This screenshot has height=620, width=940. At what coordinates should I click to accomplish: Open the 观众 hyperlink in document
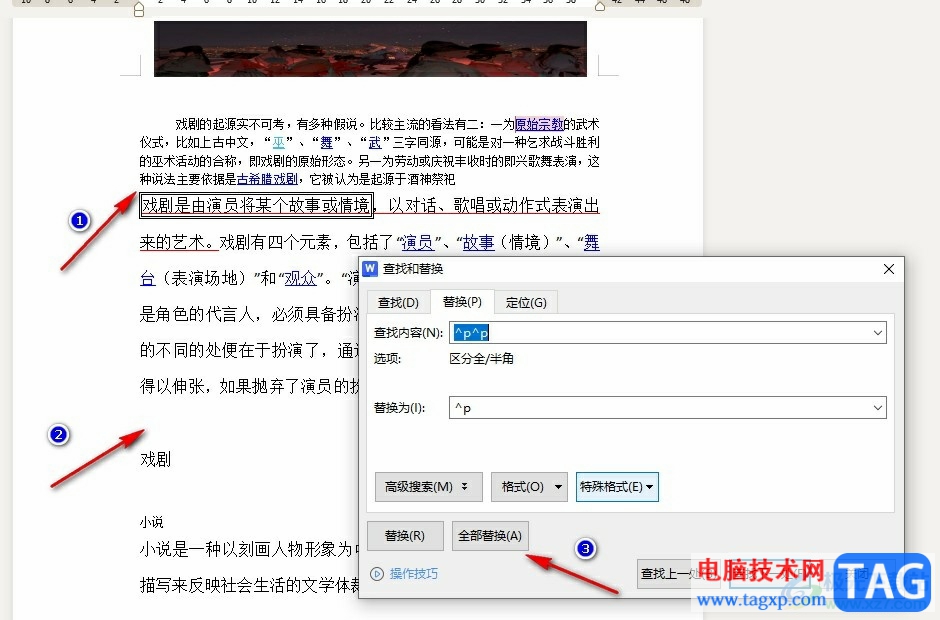[300, 278]
